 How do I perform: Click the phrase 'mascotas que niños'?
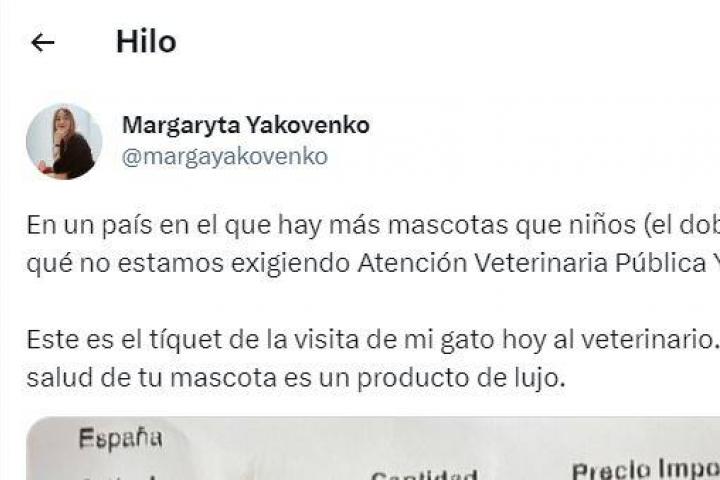[x=512, y=225]
